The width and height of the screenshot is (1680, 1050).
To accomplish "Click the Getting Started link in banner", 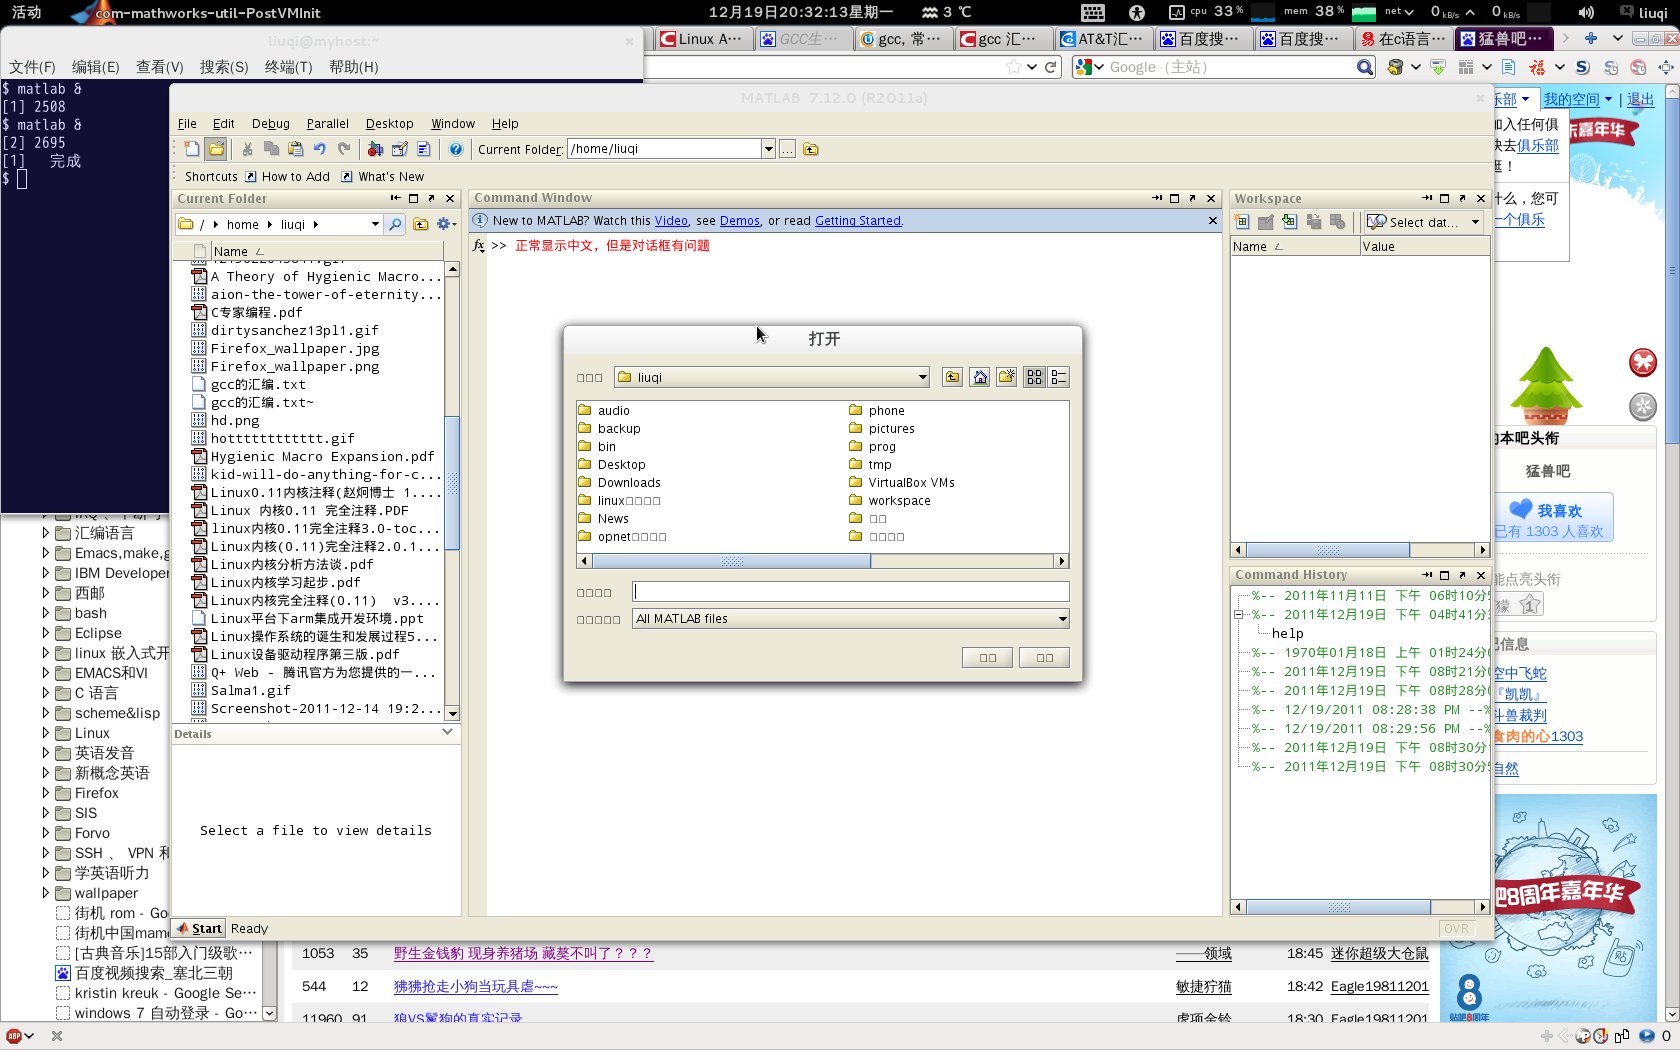I will coord(858,221).
